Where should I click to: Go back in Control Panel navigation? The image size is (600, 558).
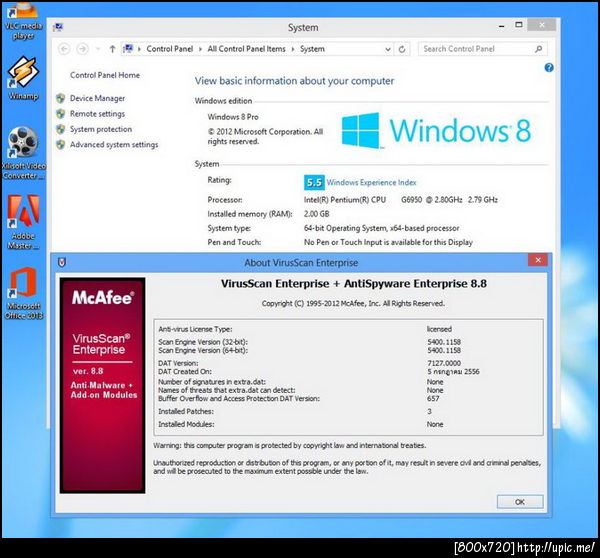[x=64, y=49]
